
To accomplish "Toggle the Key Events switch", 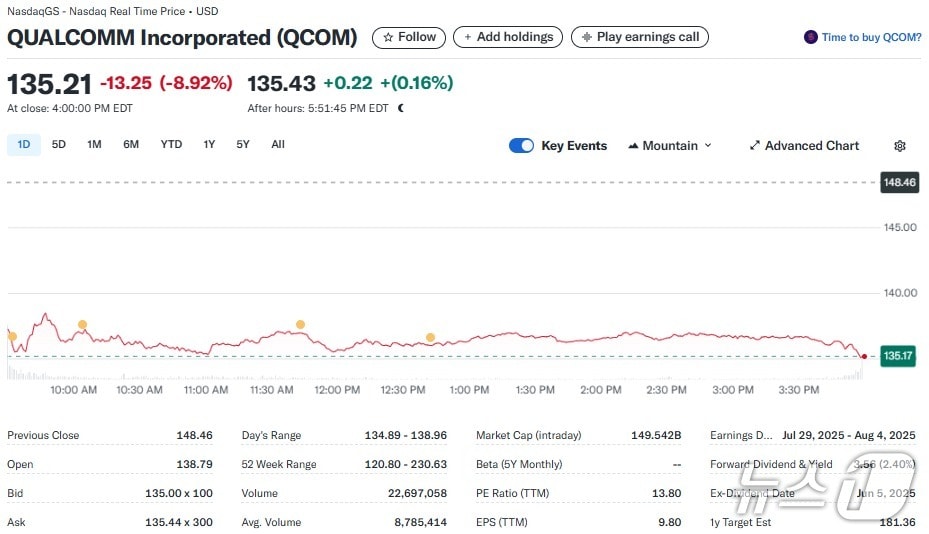I will point(521,146).
